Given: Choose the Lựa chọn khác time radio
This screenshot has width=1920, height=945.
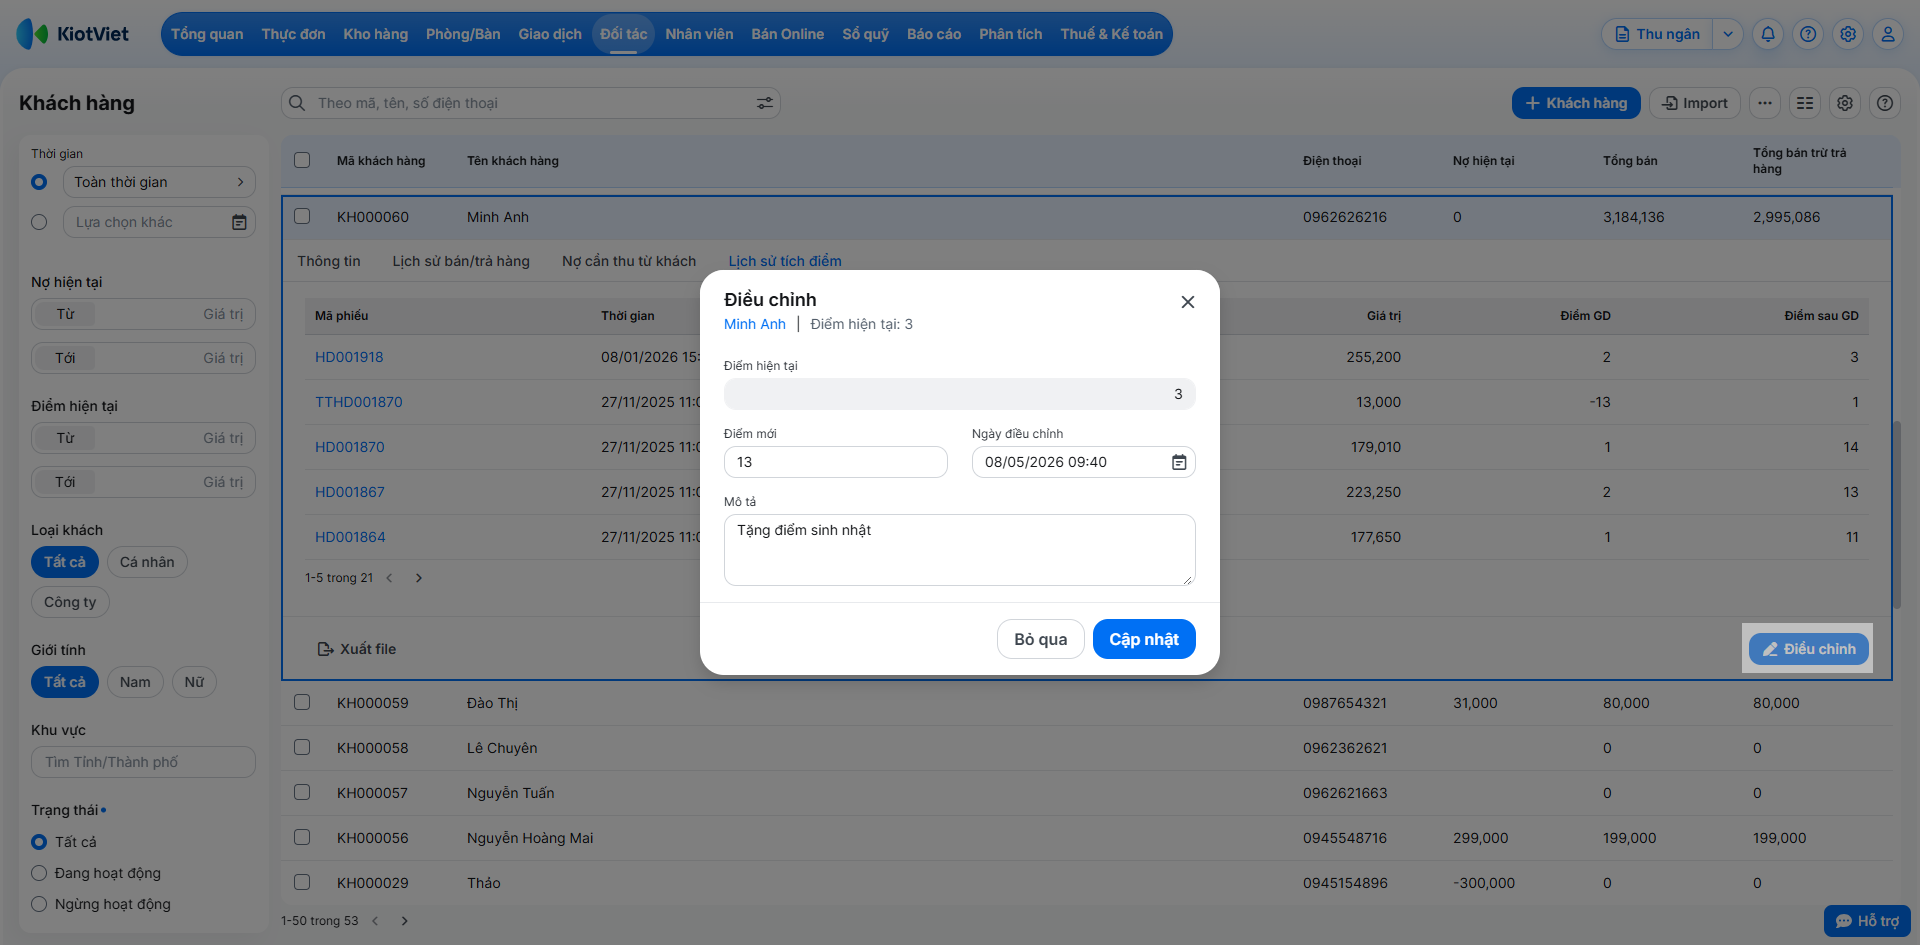Looking at the screenshot, I should [x=39, y=222].
